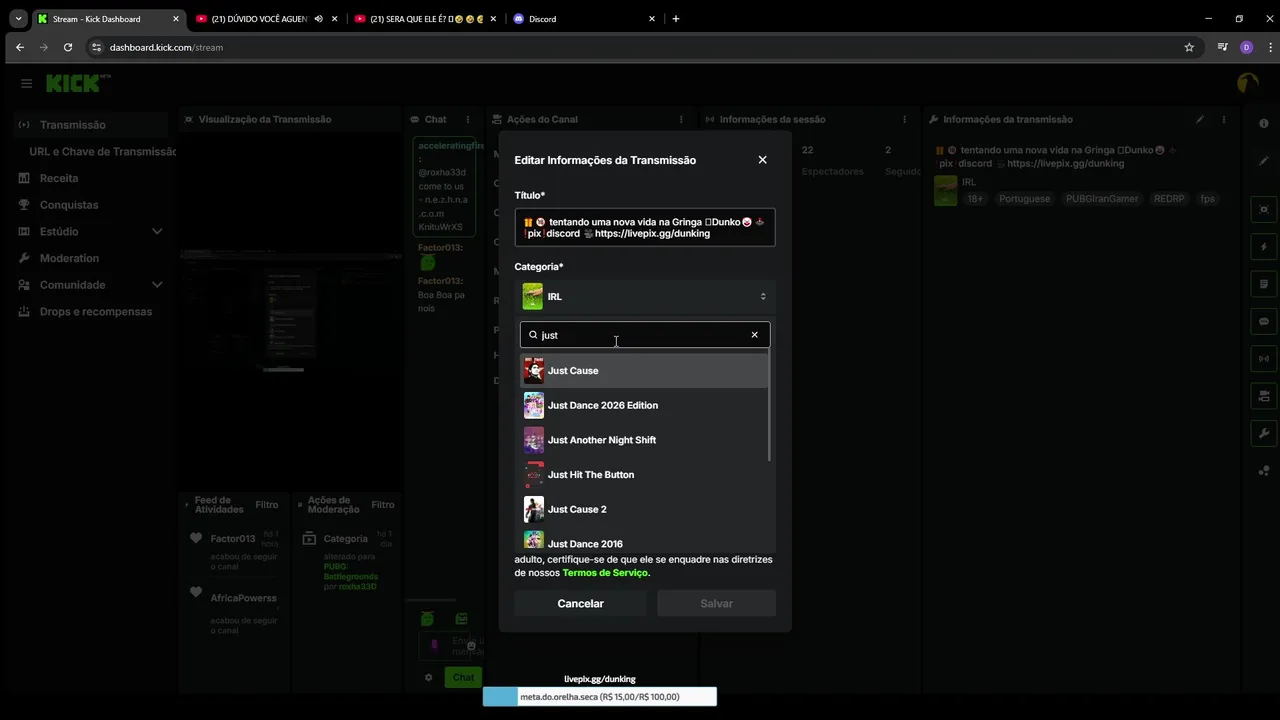Open Drops e recompensas in sidebar
Viewport: 1280px width, 720px height.
coord(95,311)
